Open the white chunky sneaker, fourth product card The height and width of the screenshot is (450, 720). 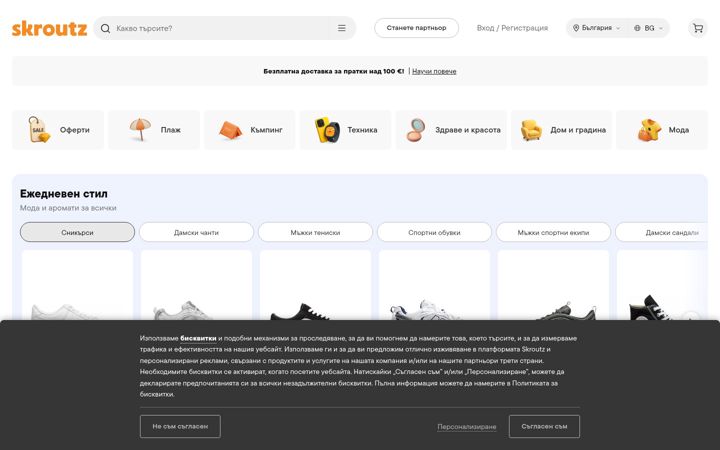434,285
